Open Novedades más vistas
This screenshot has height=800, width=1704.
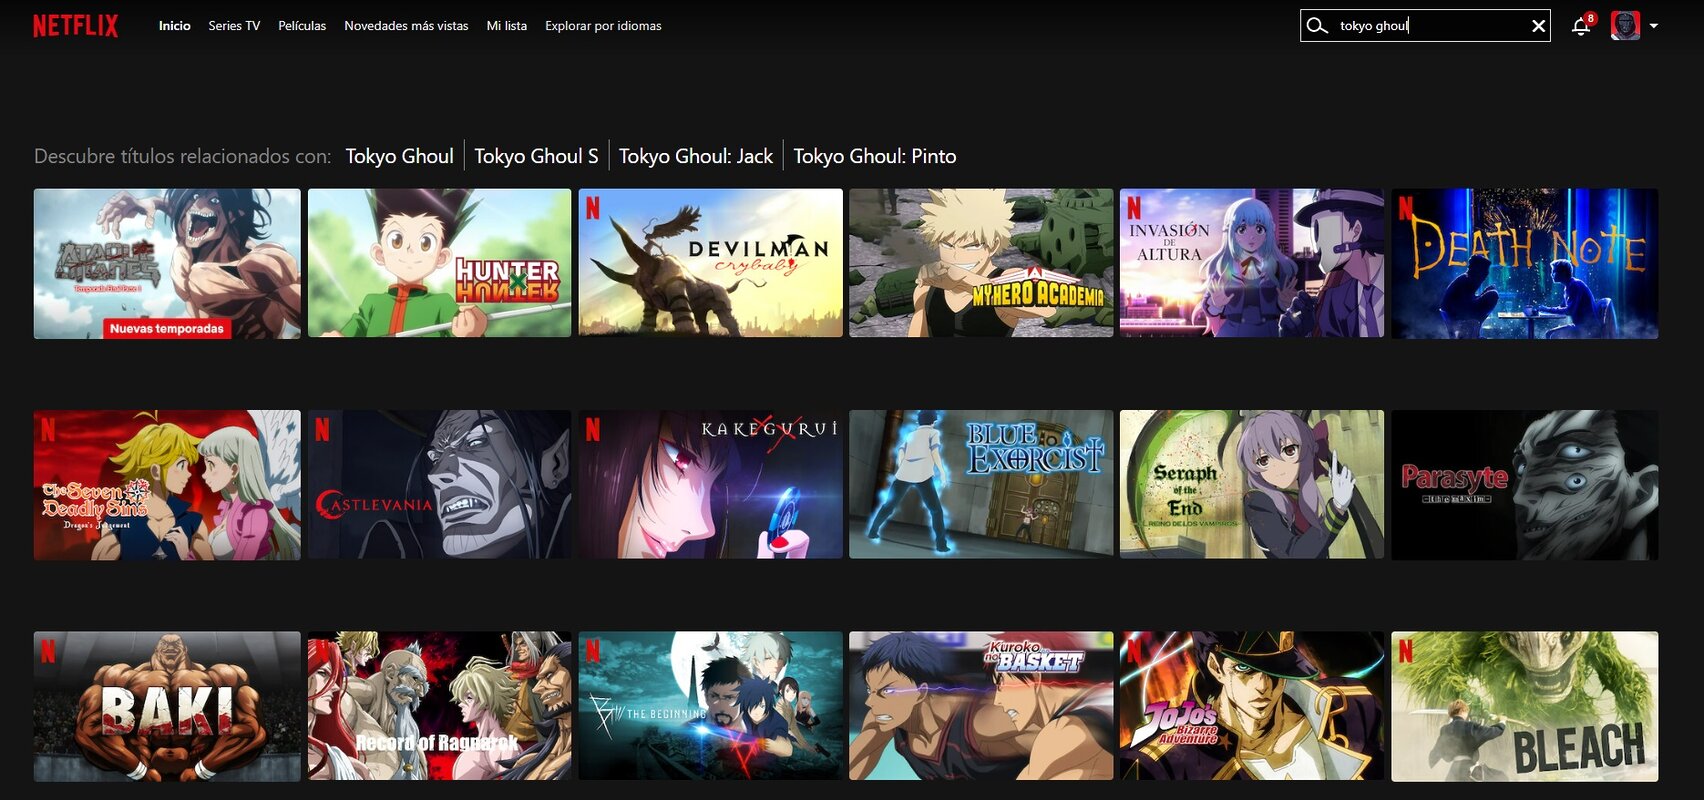click(406, 26)
